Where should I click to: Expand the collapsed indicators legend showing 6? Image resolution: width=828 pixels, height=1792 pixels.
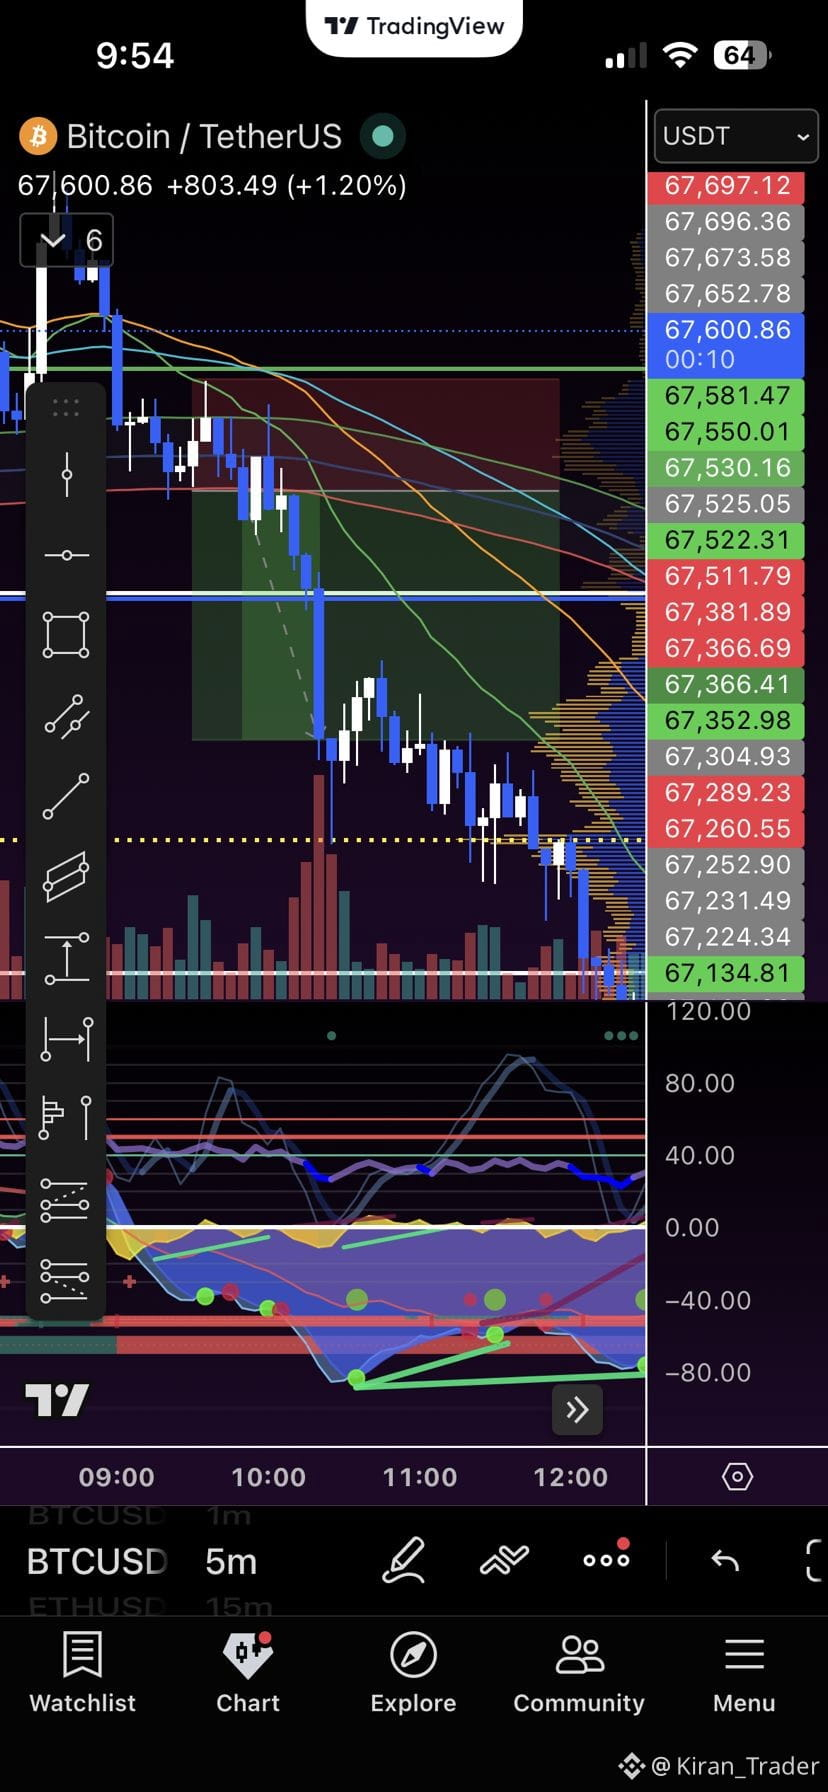click(67, 240)
